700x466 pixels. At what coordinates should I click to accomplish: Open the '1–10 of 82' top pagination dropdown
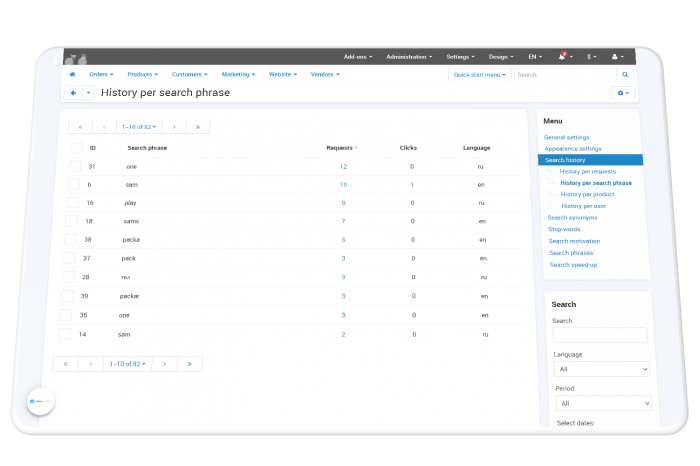click(139, 127)
